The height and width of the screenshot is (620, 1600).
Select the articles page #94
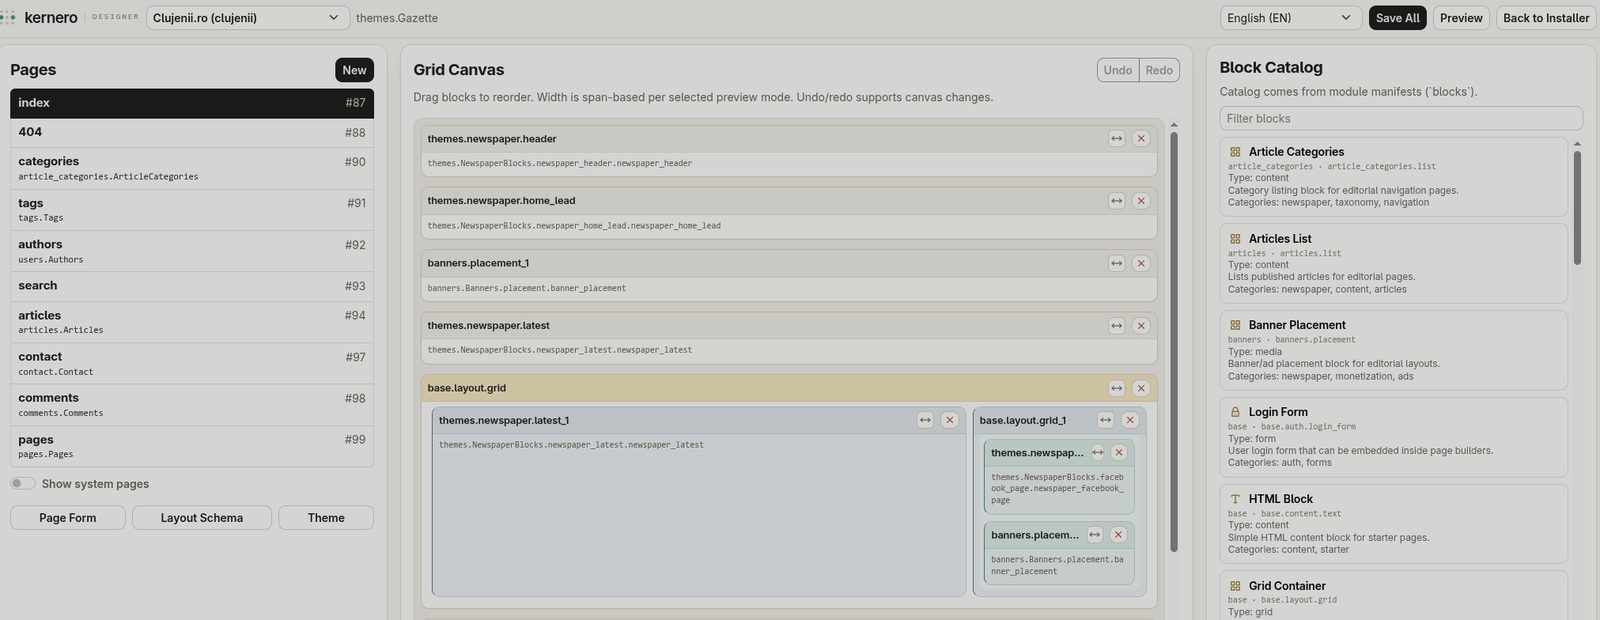192,322
